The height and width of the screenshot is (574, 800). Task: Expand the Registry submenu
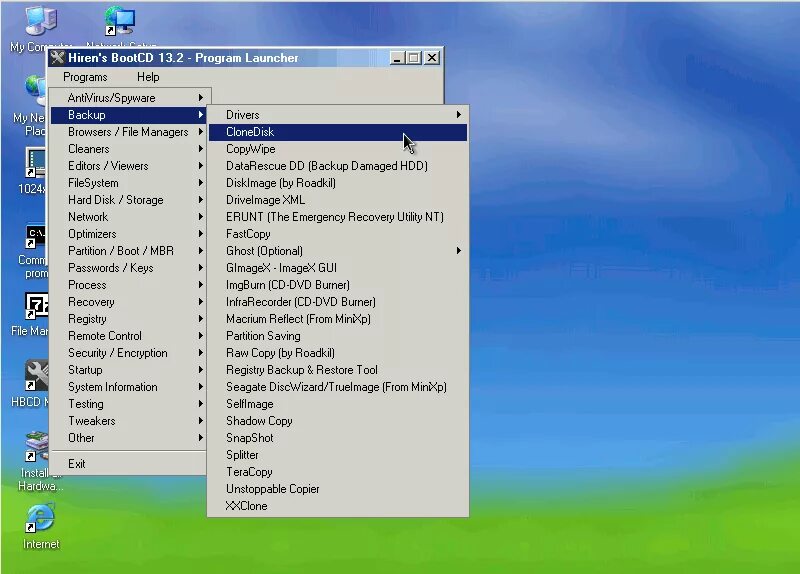130,319
